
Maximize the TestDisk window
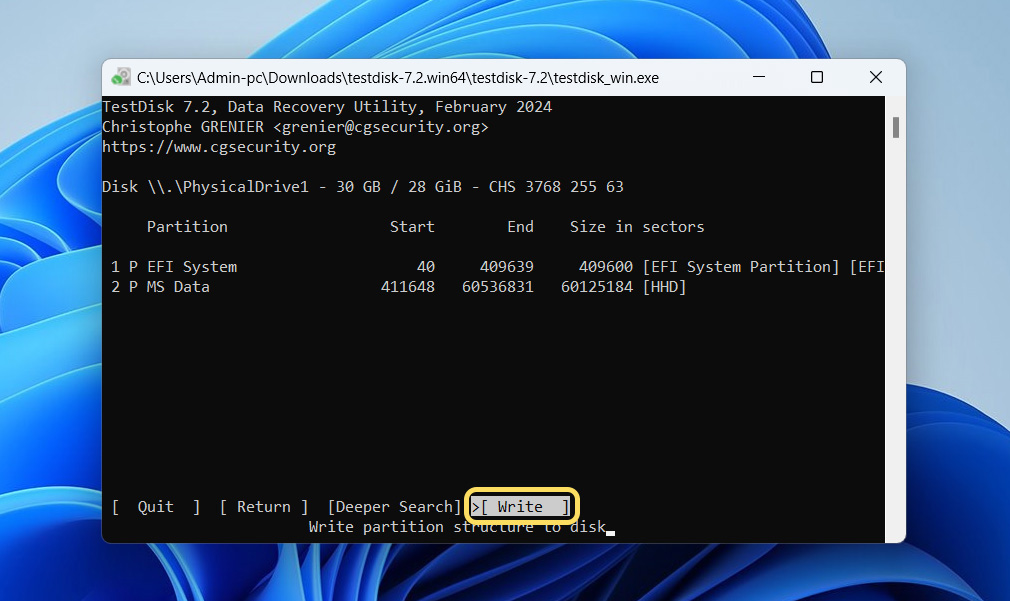pos(817,77)
